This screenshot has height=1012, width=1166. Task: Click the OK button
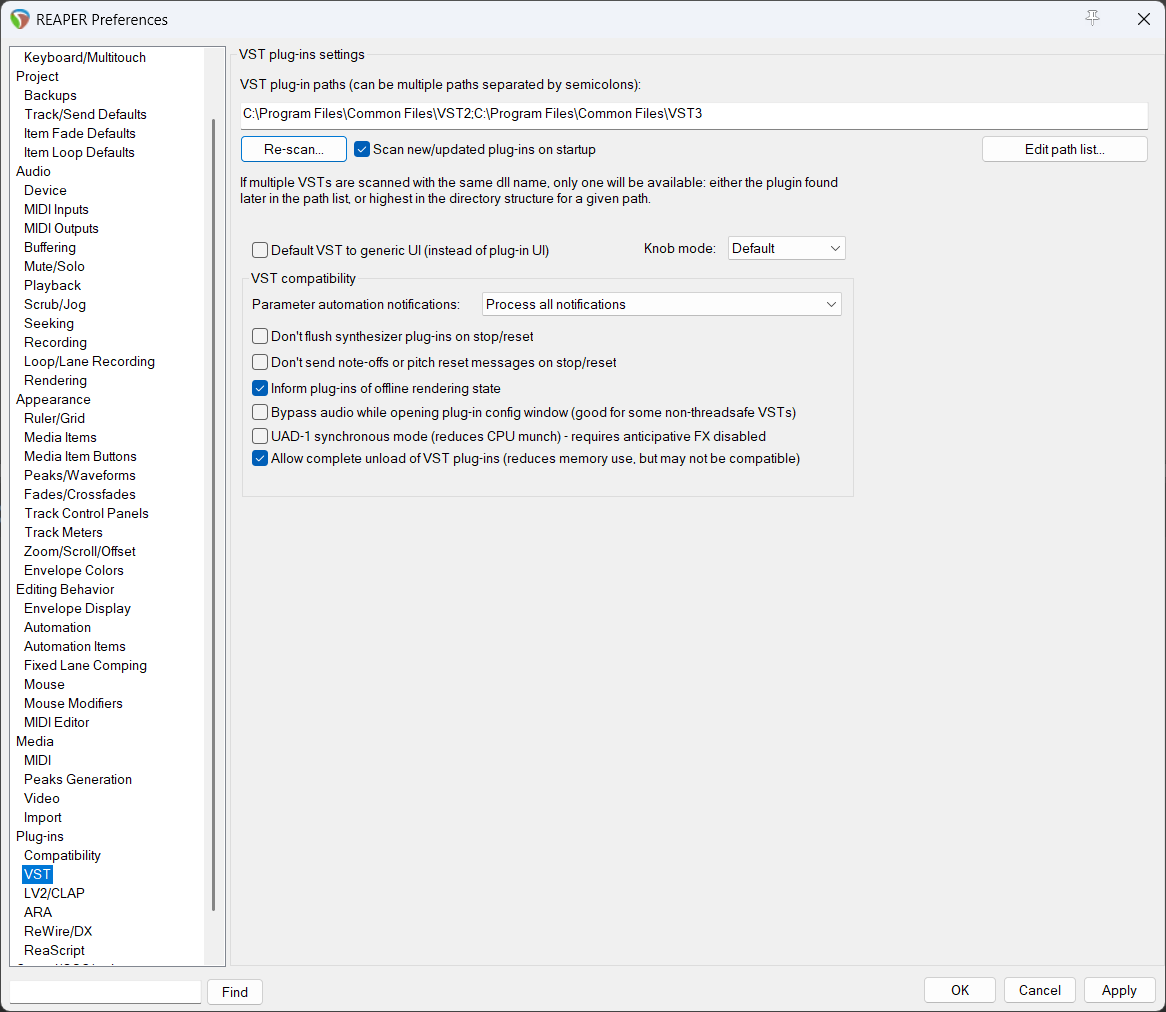959,990
